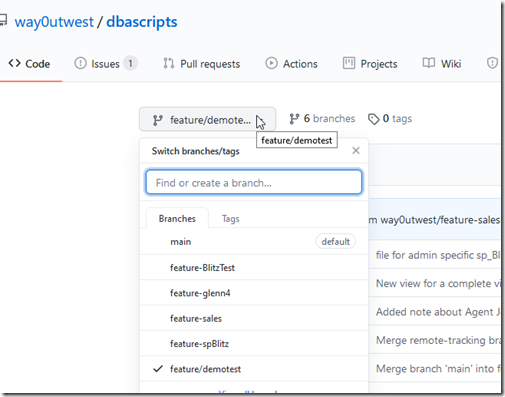Open the dbascripts repository link

point(142,22)
